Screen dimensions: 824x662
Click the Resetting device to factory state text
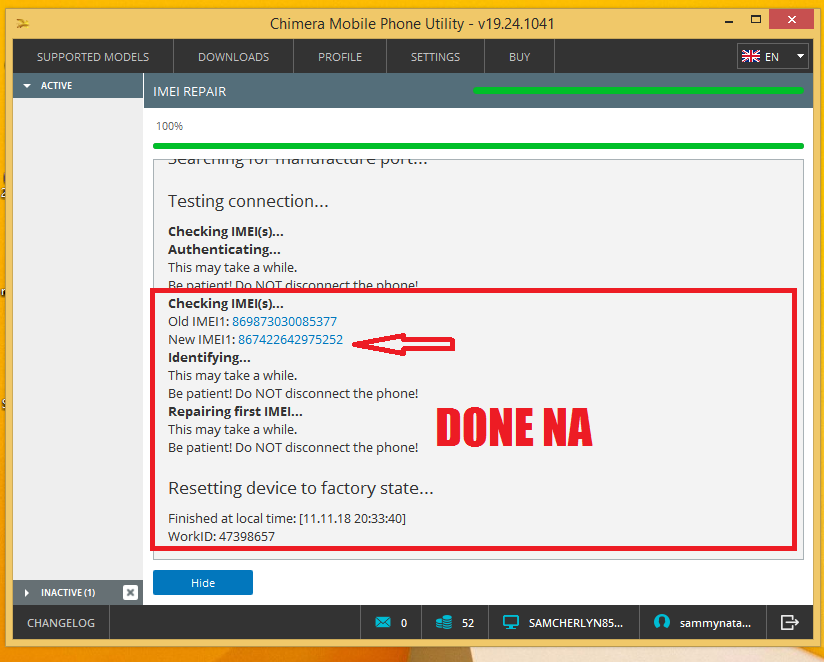click(x=301, y=488)
